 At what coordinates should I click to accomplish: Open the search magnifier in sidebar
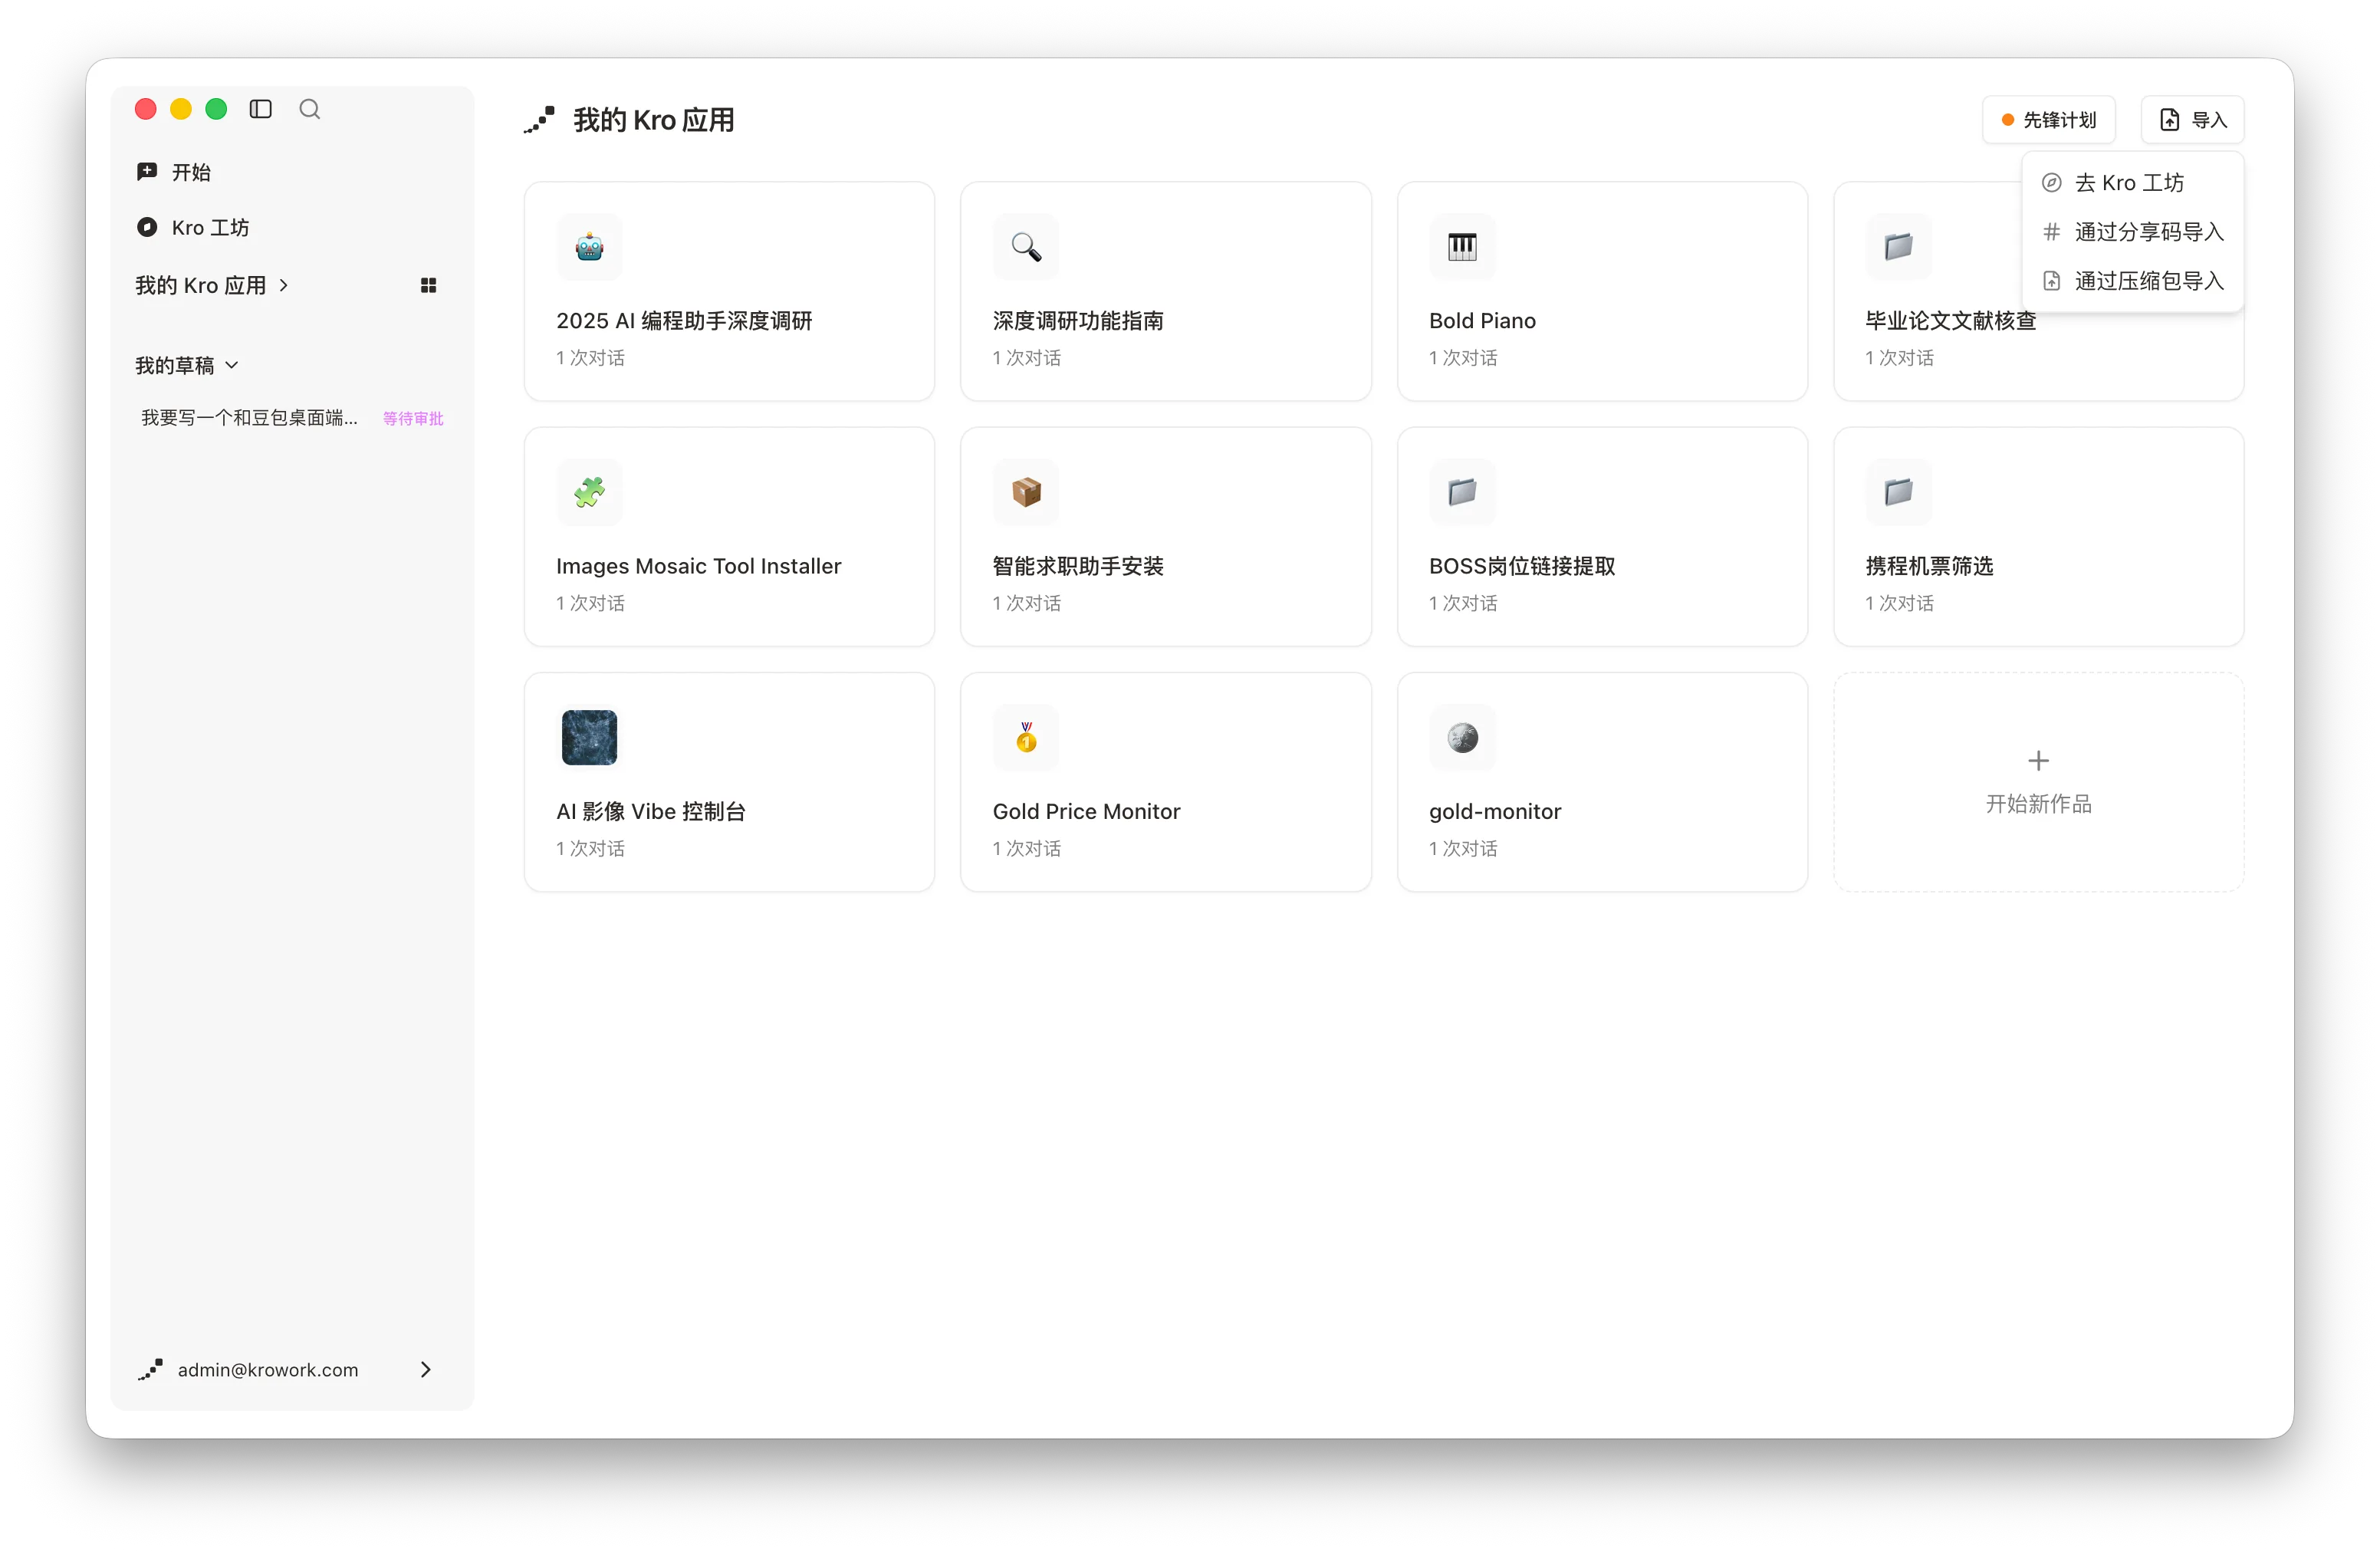[x=310, y=109]
